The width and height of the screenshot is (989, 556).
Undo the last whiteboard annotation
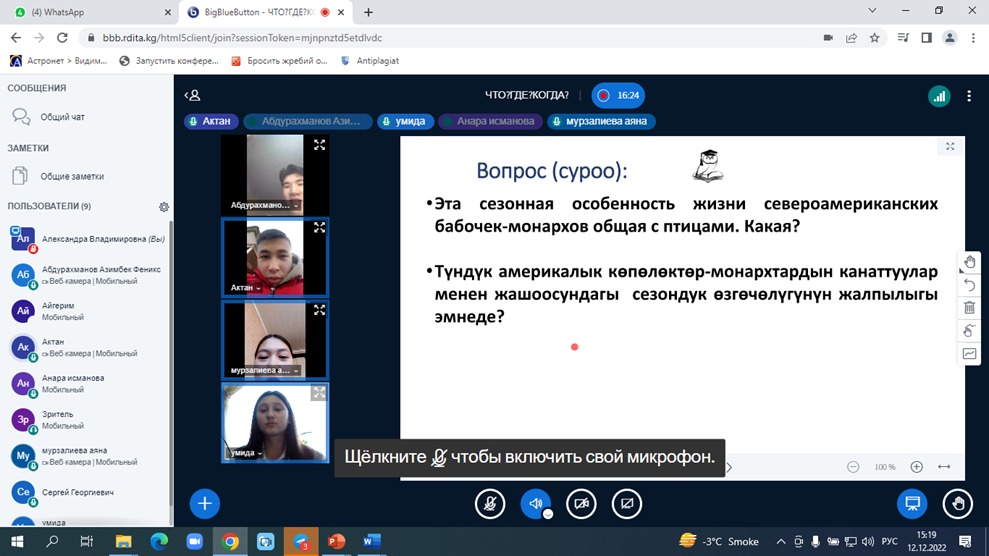point(969,285)
